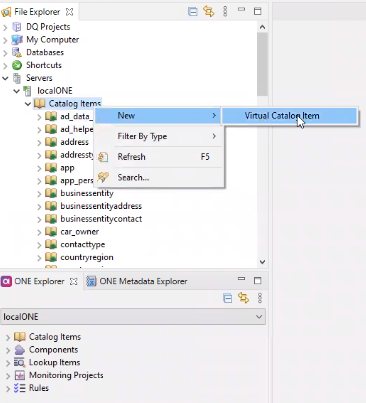Click the My Computer icon

pyautogui.click(x=17, y=40)
